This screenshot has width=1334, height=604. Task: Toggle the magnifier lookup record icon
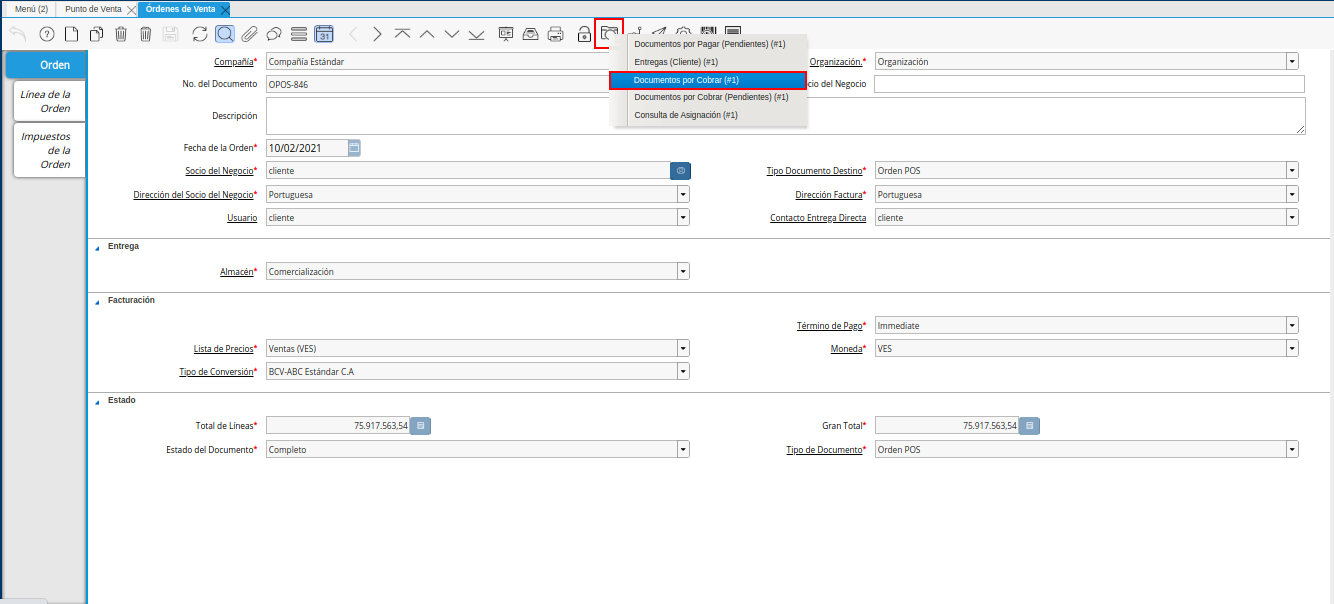[x=225, y=34]
